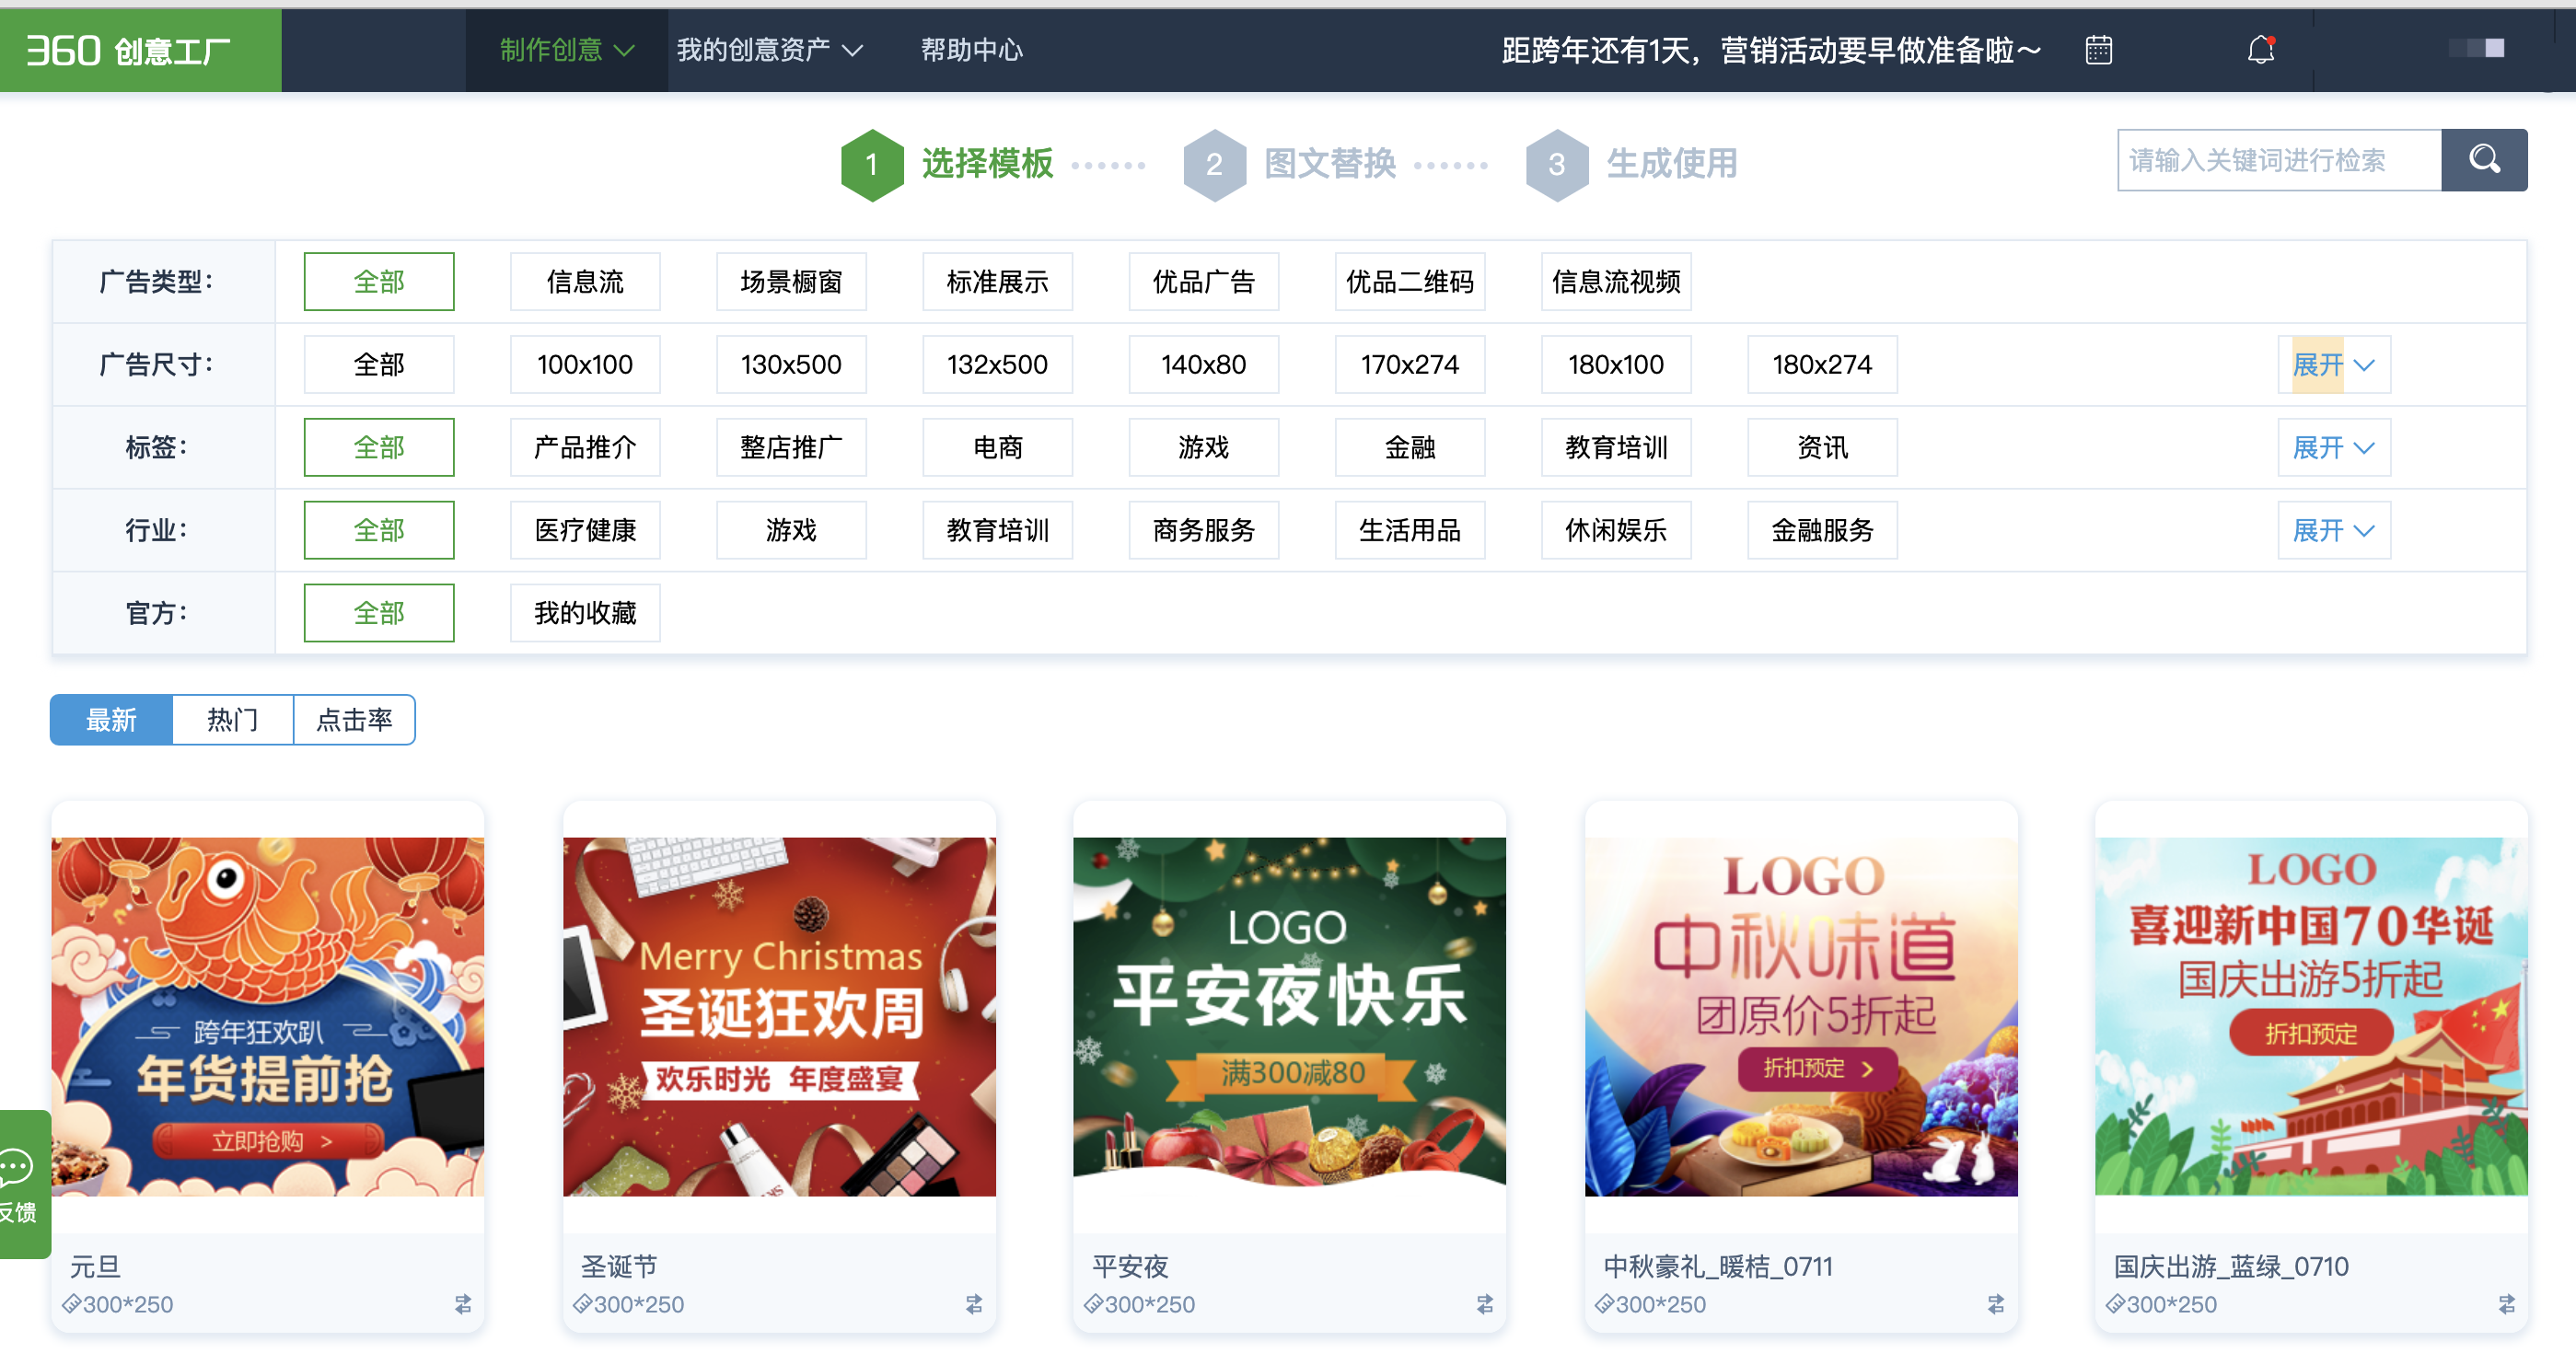Image resolution: width=2576 pixels, height=1353 pixels.
Task: Click the search magnifier button
Action: coord(2484,160)
